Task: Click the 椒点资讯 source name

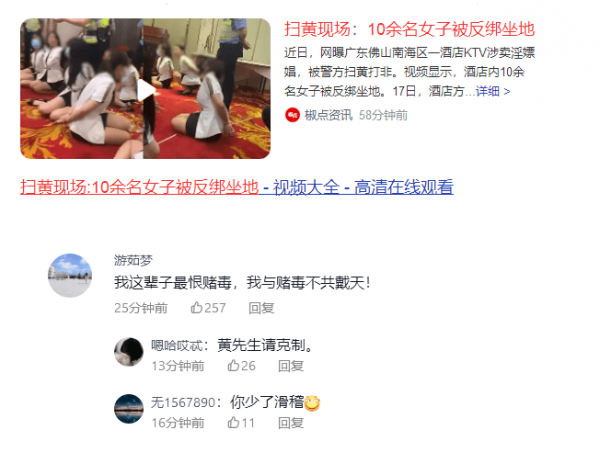Action: click(x=328, y=115)
